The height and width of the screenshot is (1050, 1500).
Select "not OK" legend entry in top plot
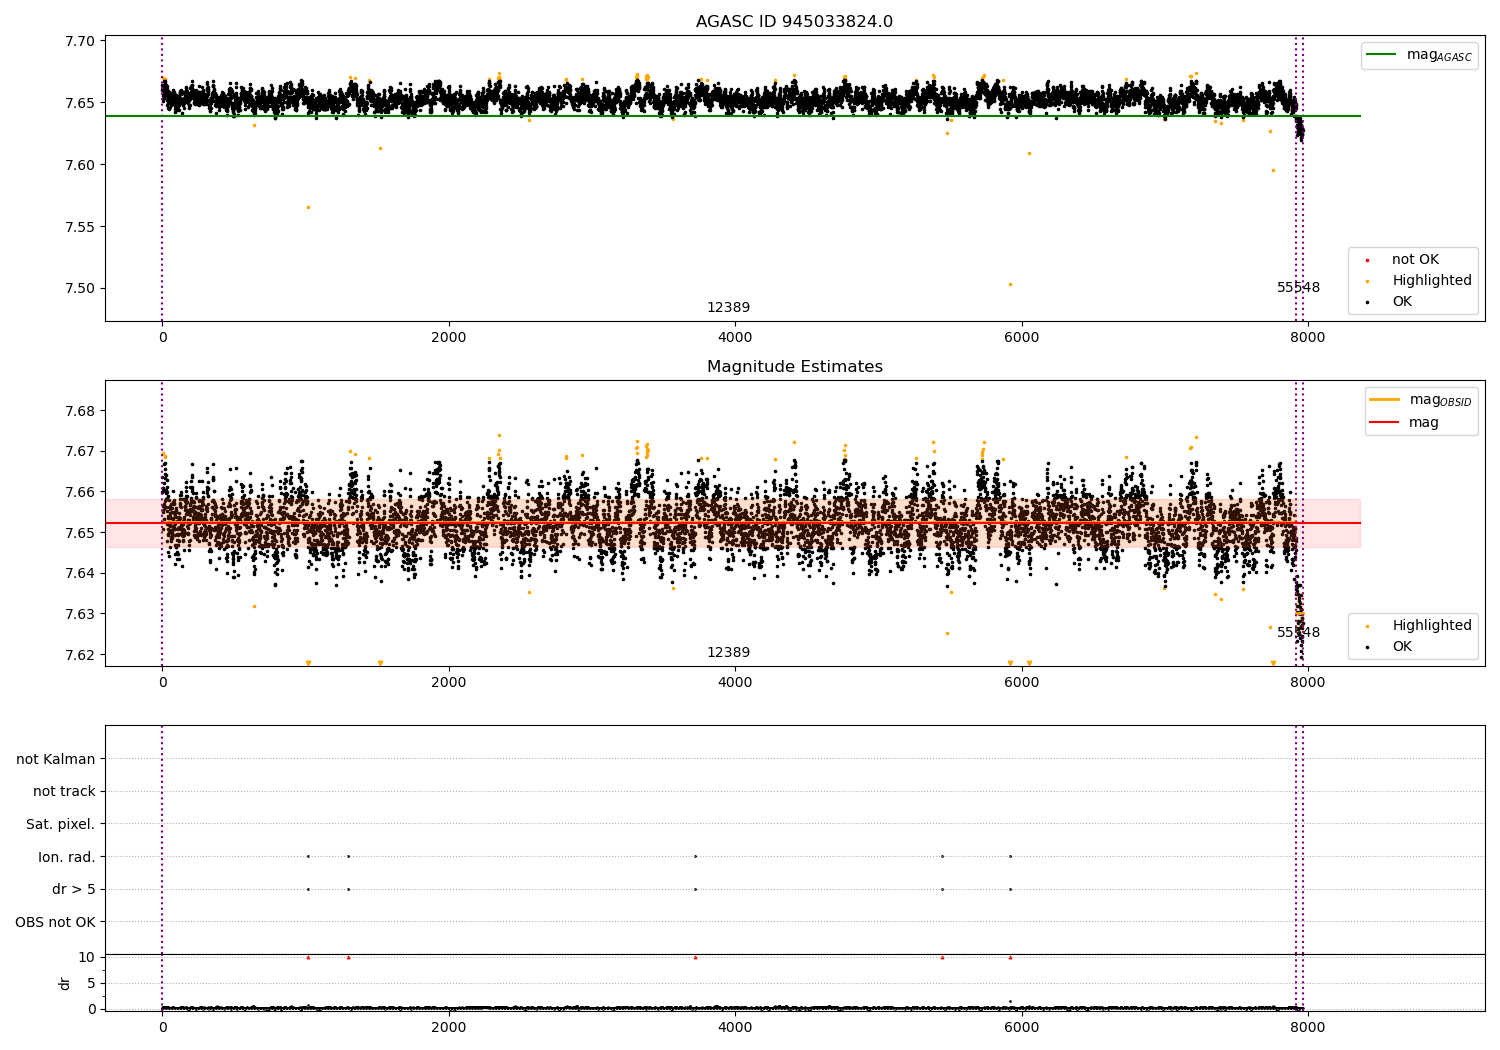point(1415,259)
